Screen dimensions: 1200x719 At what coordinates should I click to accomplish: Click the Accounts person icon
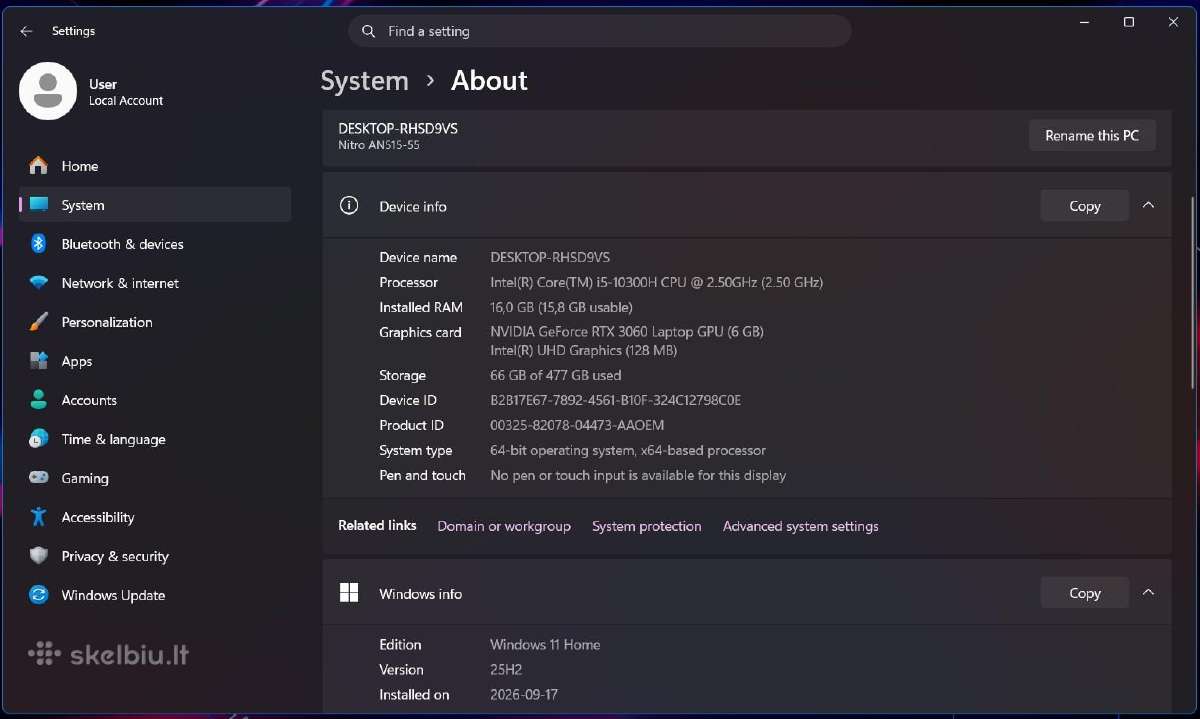click(x=38, y=400)
